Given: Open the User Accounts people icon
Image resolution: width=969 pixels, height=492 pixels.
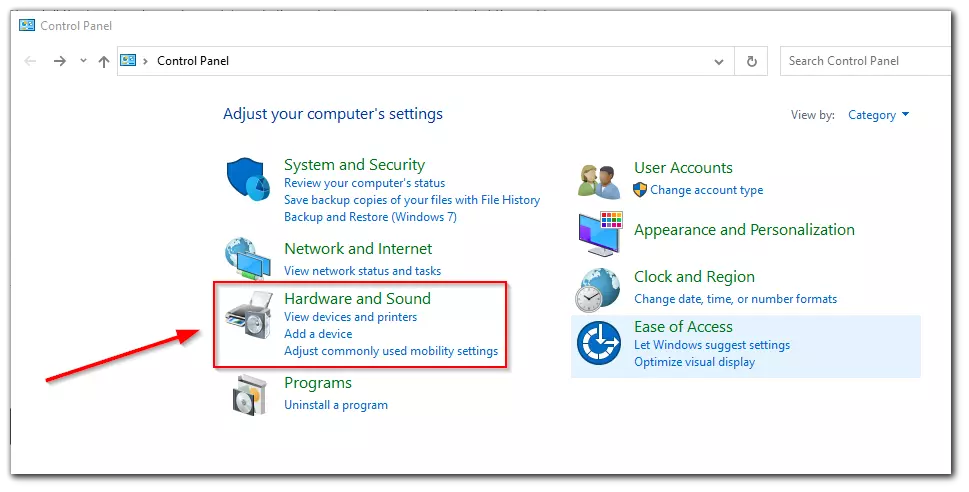Looking at the screenshot, I should [599, 181].
